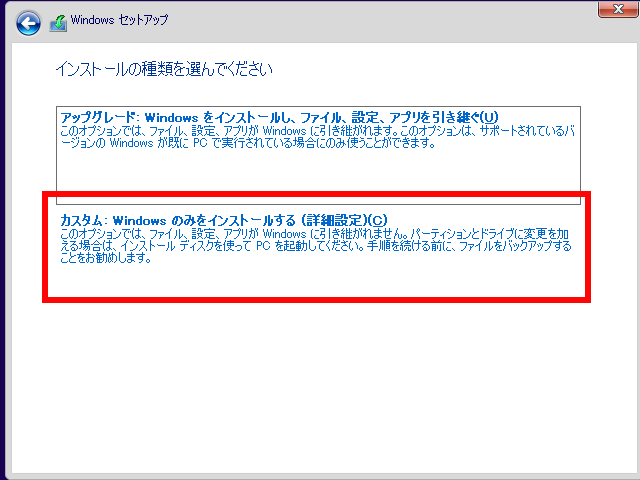This screenshot has height=480, width=640.
Task: Click heading インストールの種類を選んでください
Action: point(163,70)
